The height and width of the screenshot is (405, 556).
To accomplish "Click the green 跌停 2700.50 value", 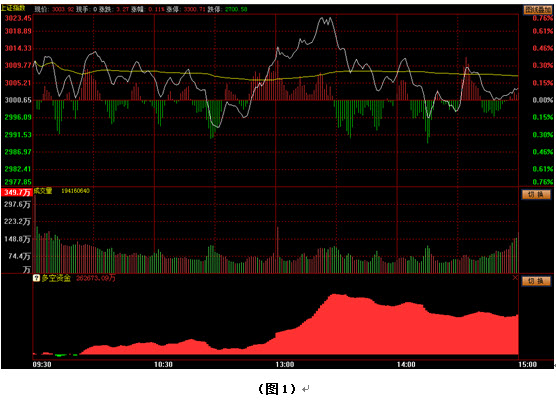I will tap(236, 9).
